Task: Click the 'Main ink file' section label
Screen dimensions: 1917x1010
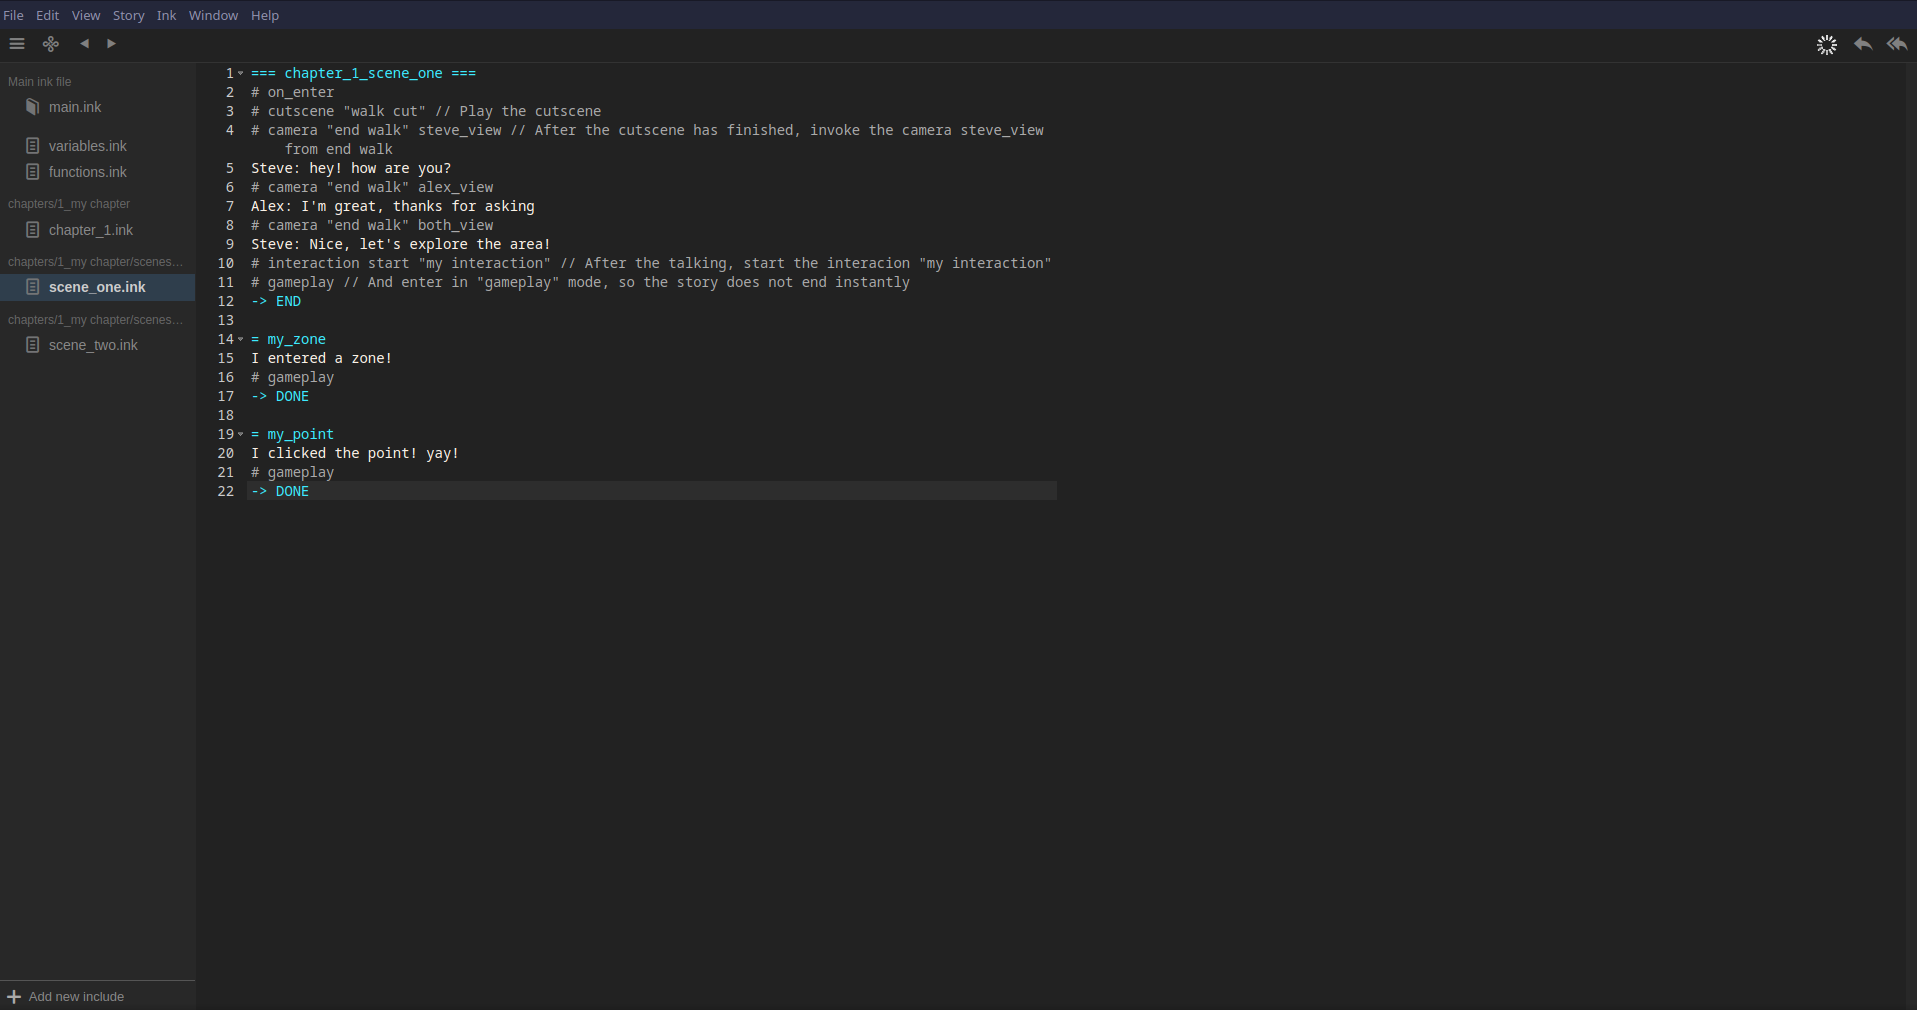Action: tap(40, 82)
